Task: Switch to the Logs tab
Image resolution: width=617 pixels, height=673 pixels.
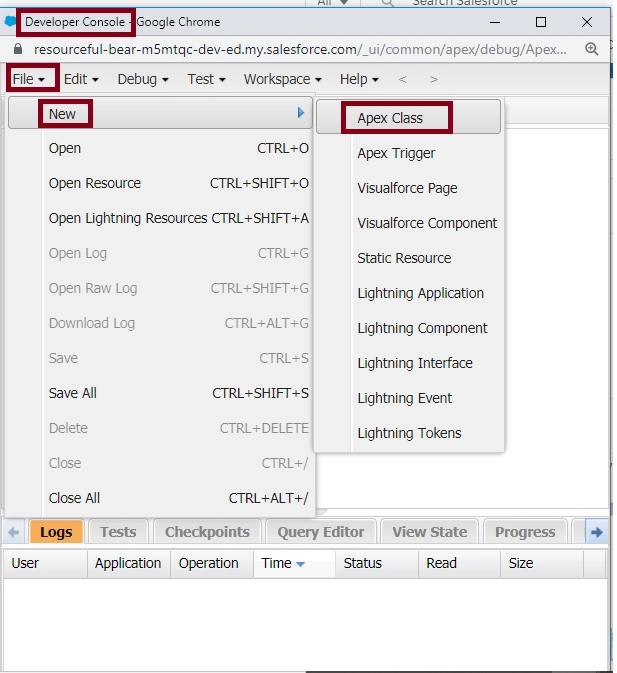Action: (56, 532)
